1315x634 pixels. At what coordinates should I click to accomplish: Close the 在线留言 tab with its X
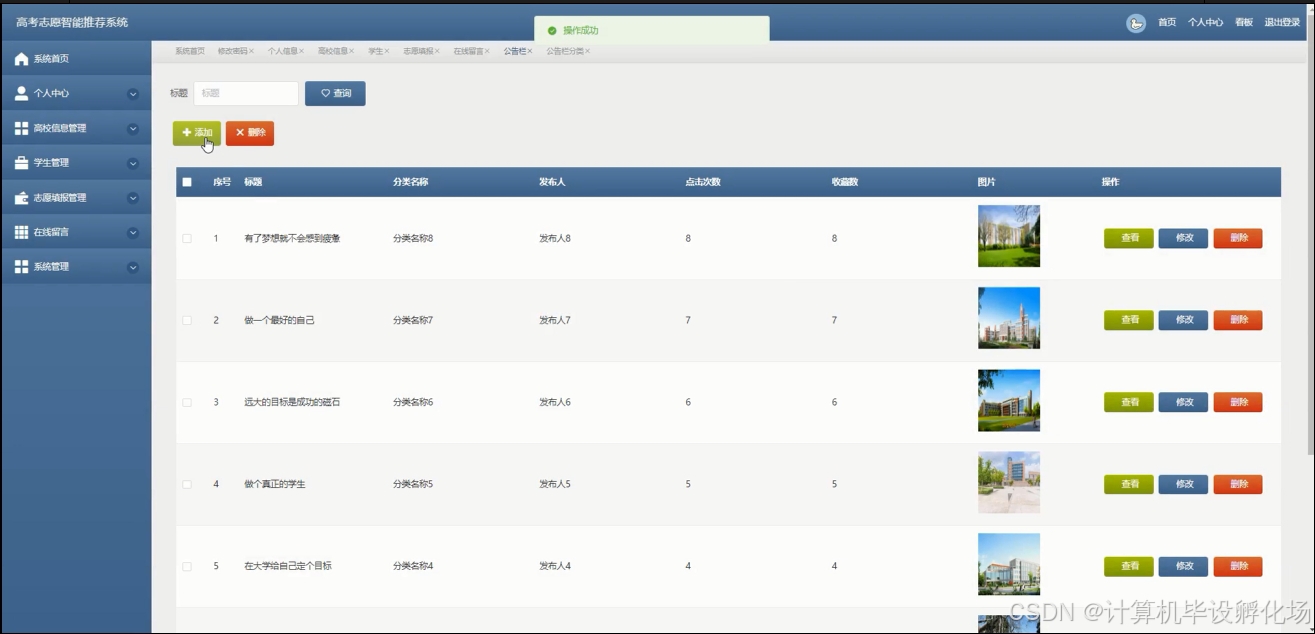487,51
